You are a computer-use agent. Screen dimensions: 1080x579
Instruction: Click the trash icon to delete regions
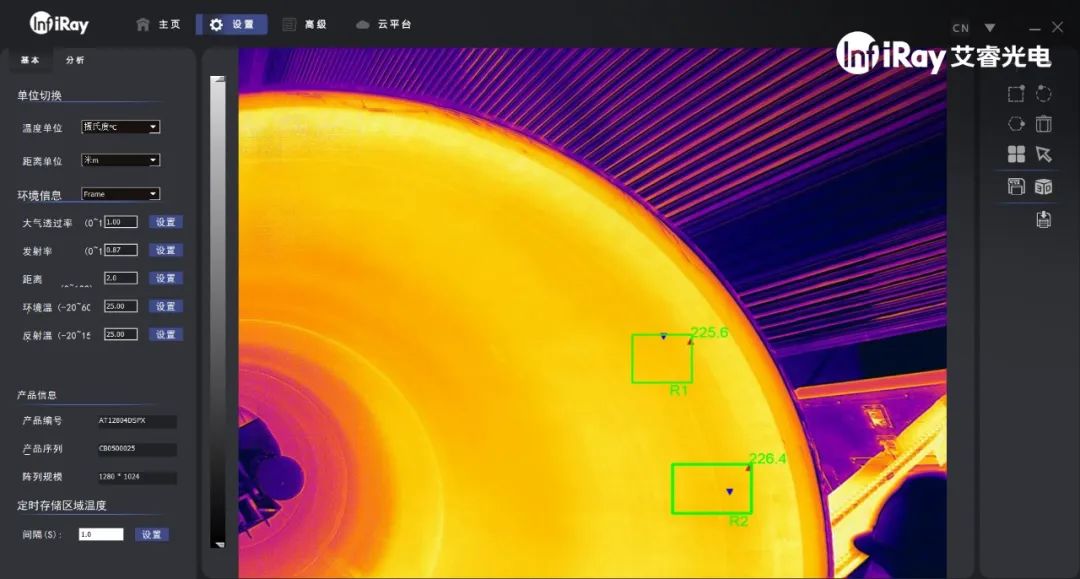tap(1044, 124)
